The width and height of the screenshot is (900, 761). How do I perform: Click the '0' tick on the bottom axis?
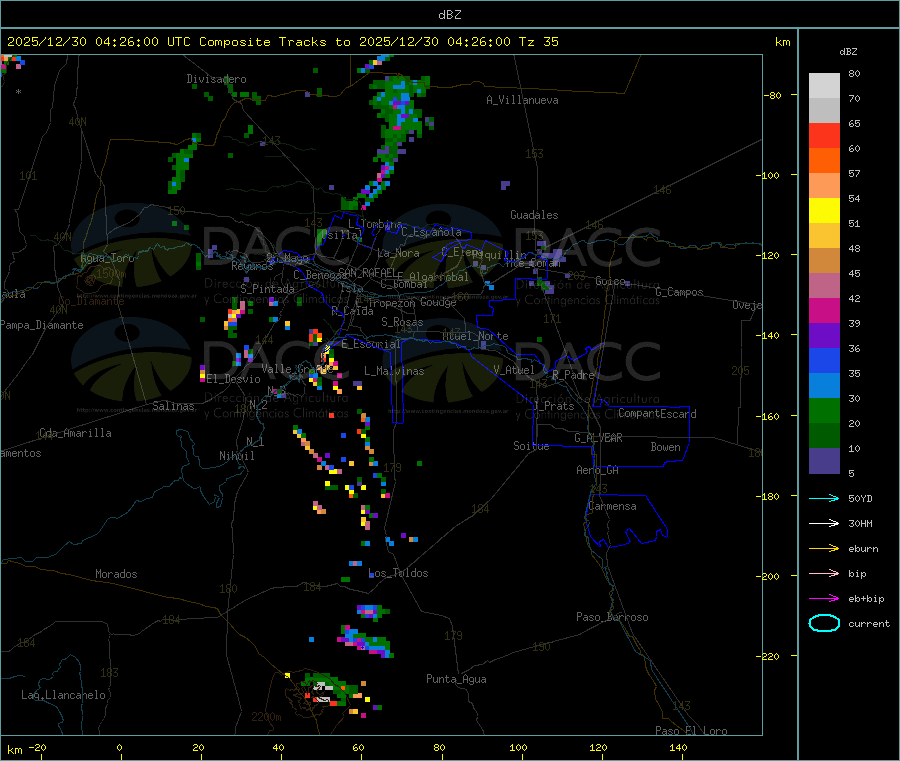[x=119, y=747]
